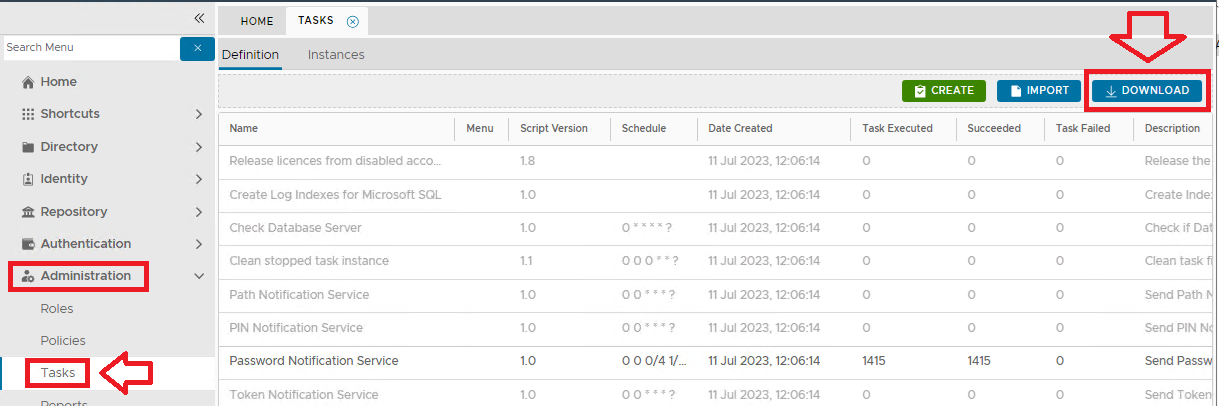
Task: Click the Authentication wallet icon
Action: (28, 244)
